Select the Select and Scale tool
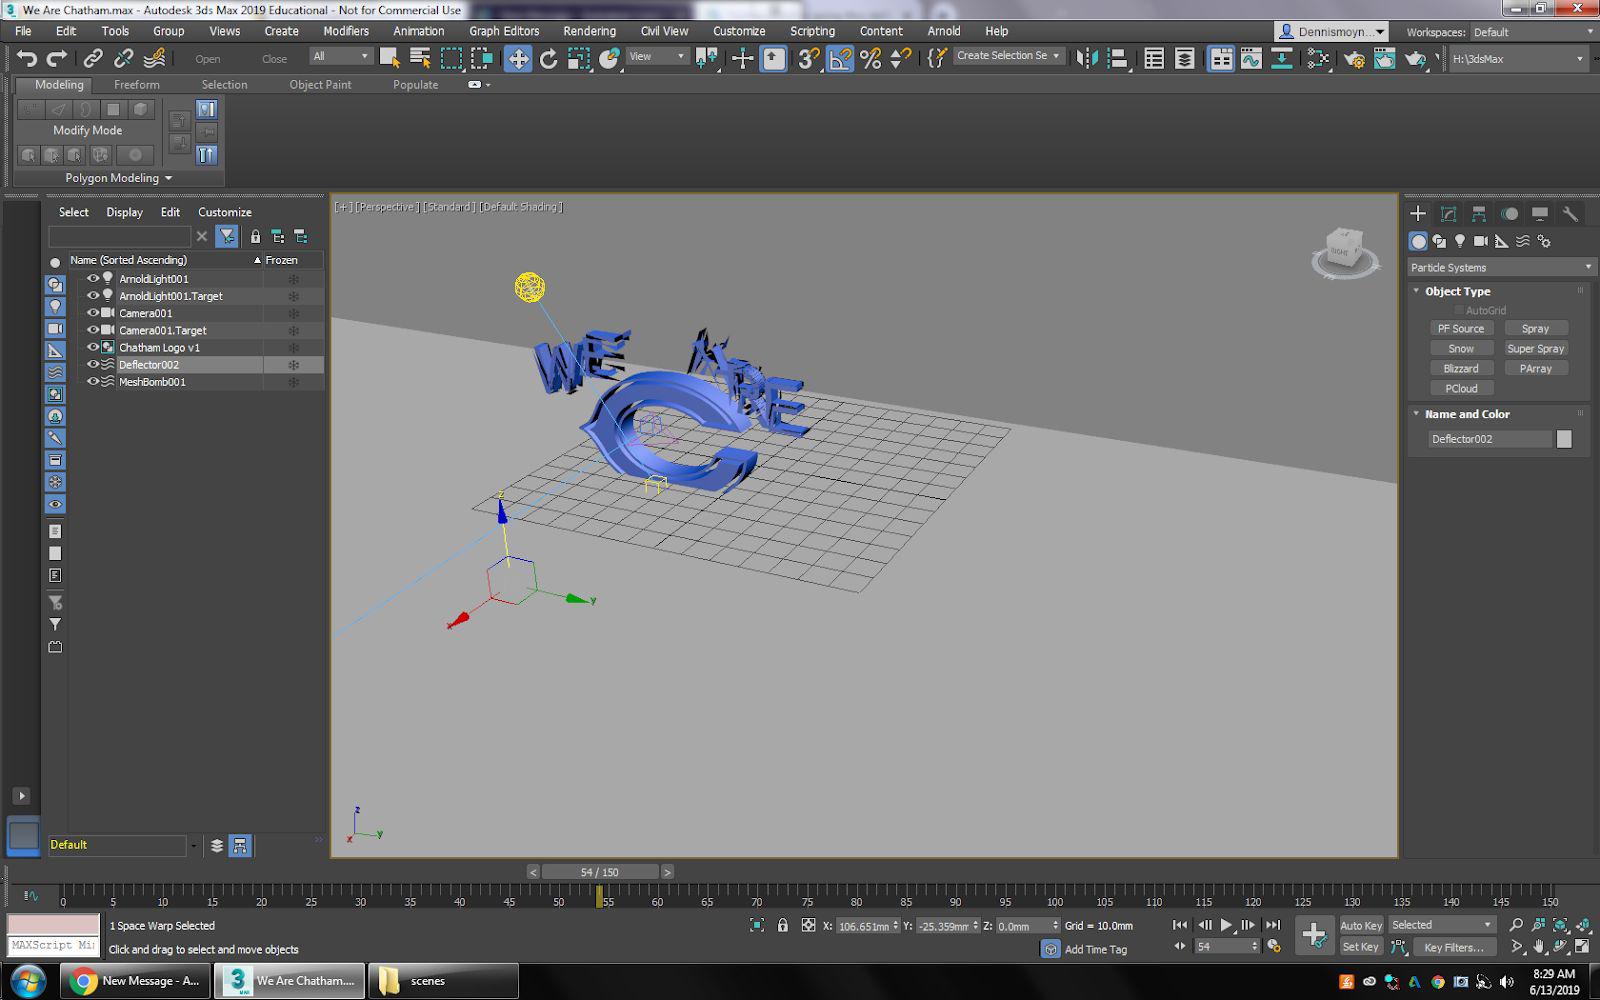This screenshot has height=1000, width=1600. (x=579, y=59)
